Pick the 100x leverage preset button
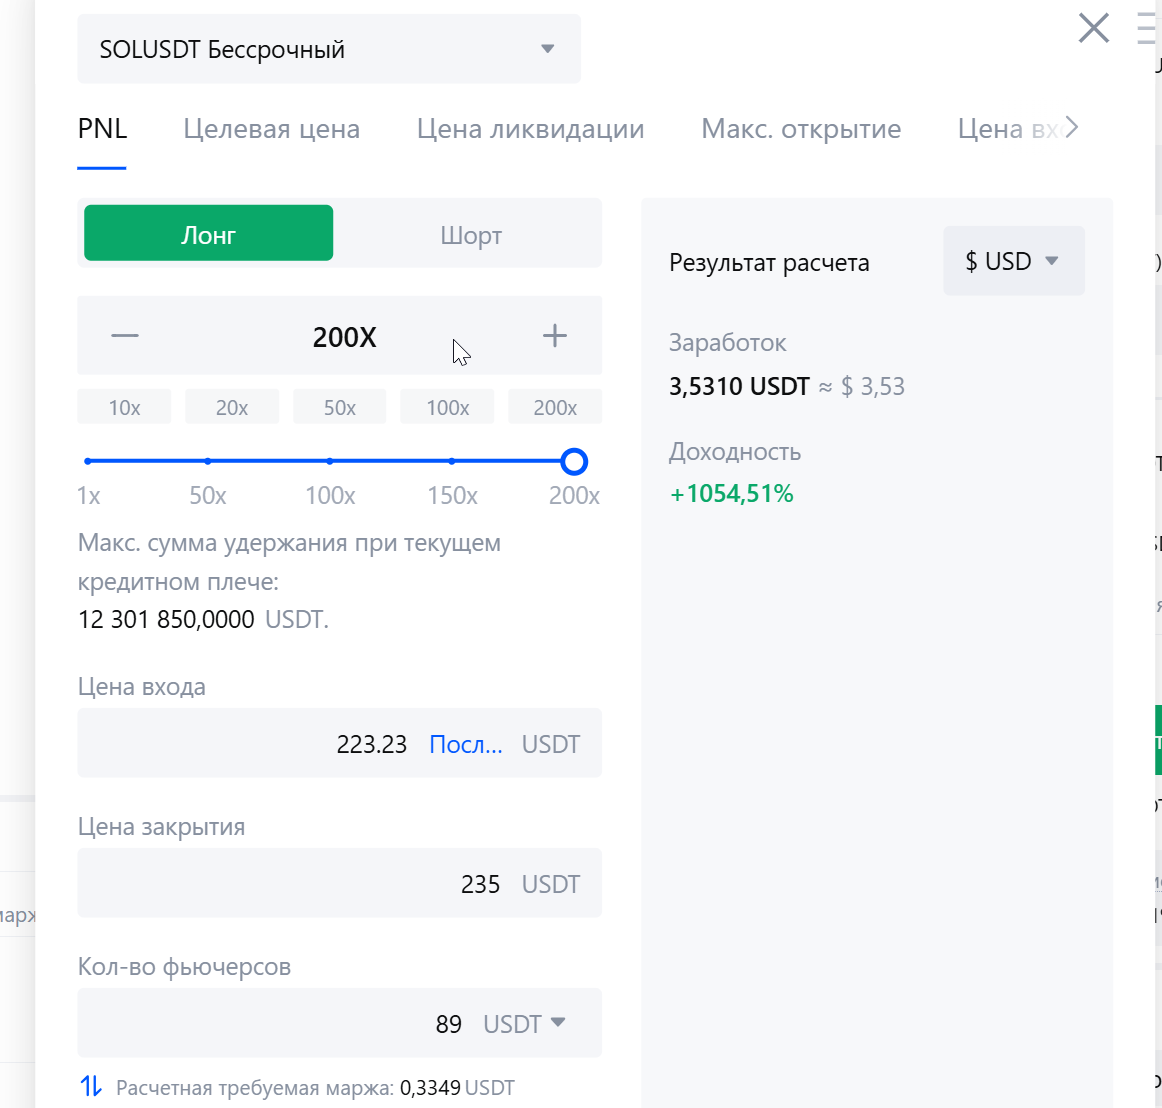 pos(447,407)
